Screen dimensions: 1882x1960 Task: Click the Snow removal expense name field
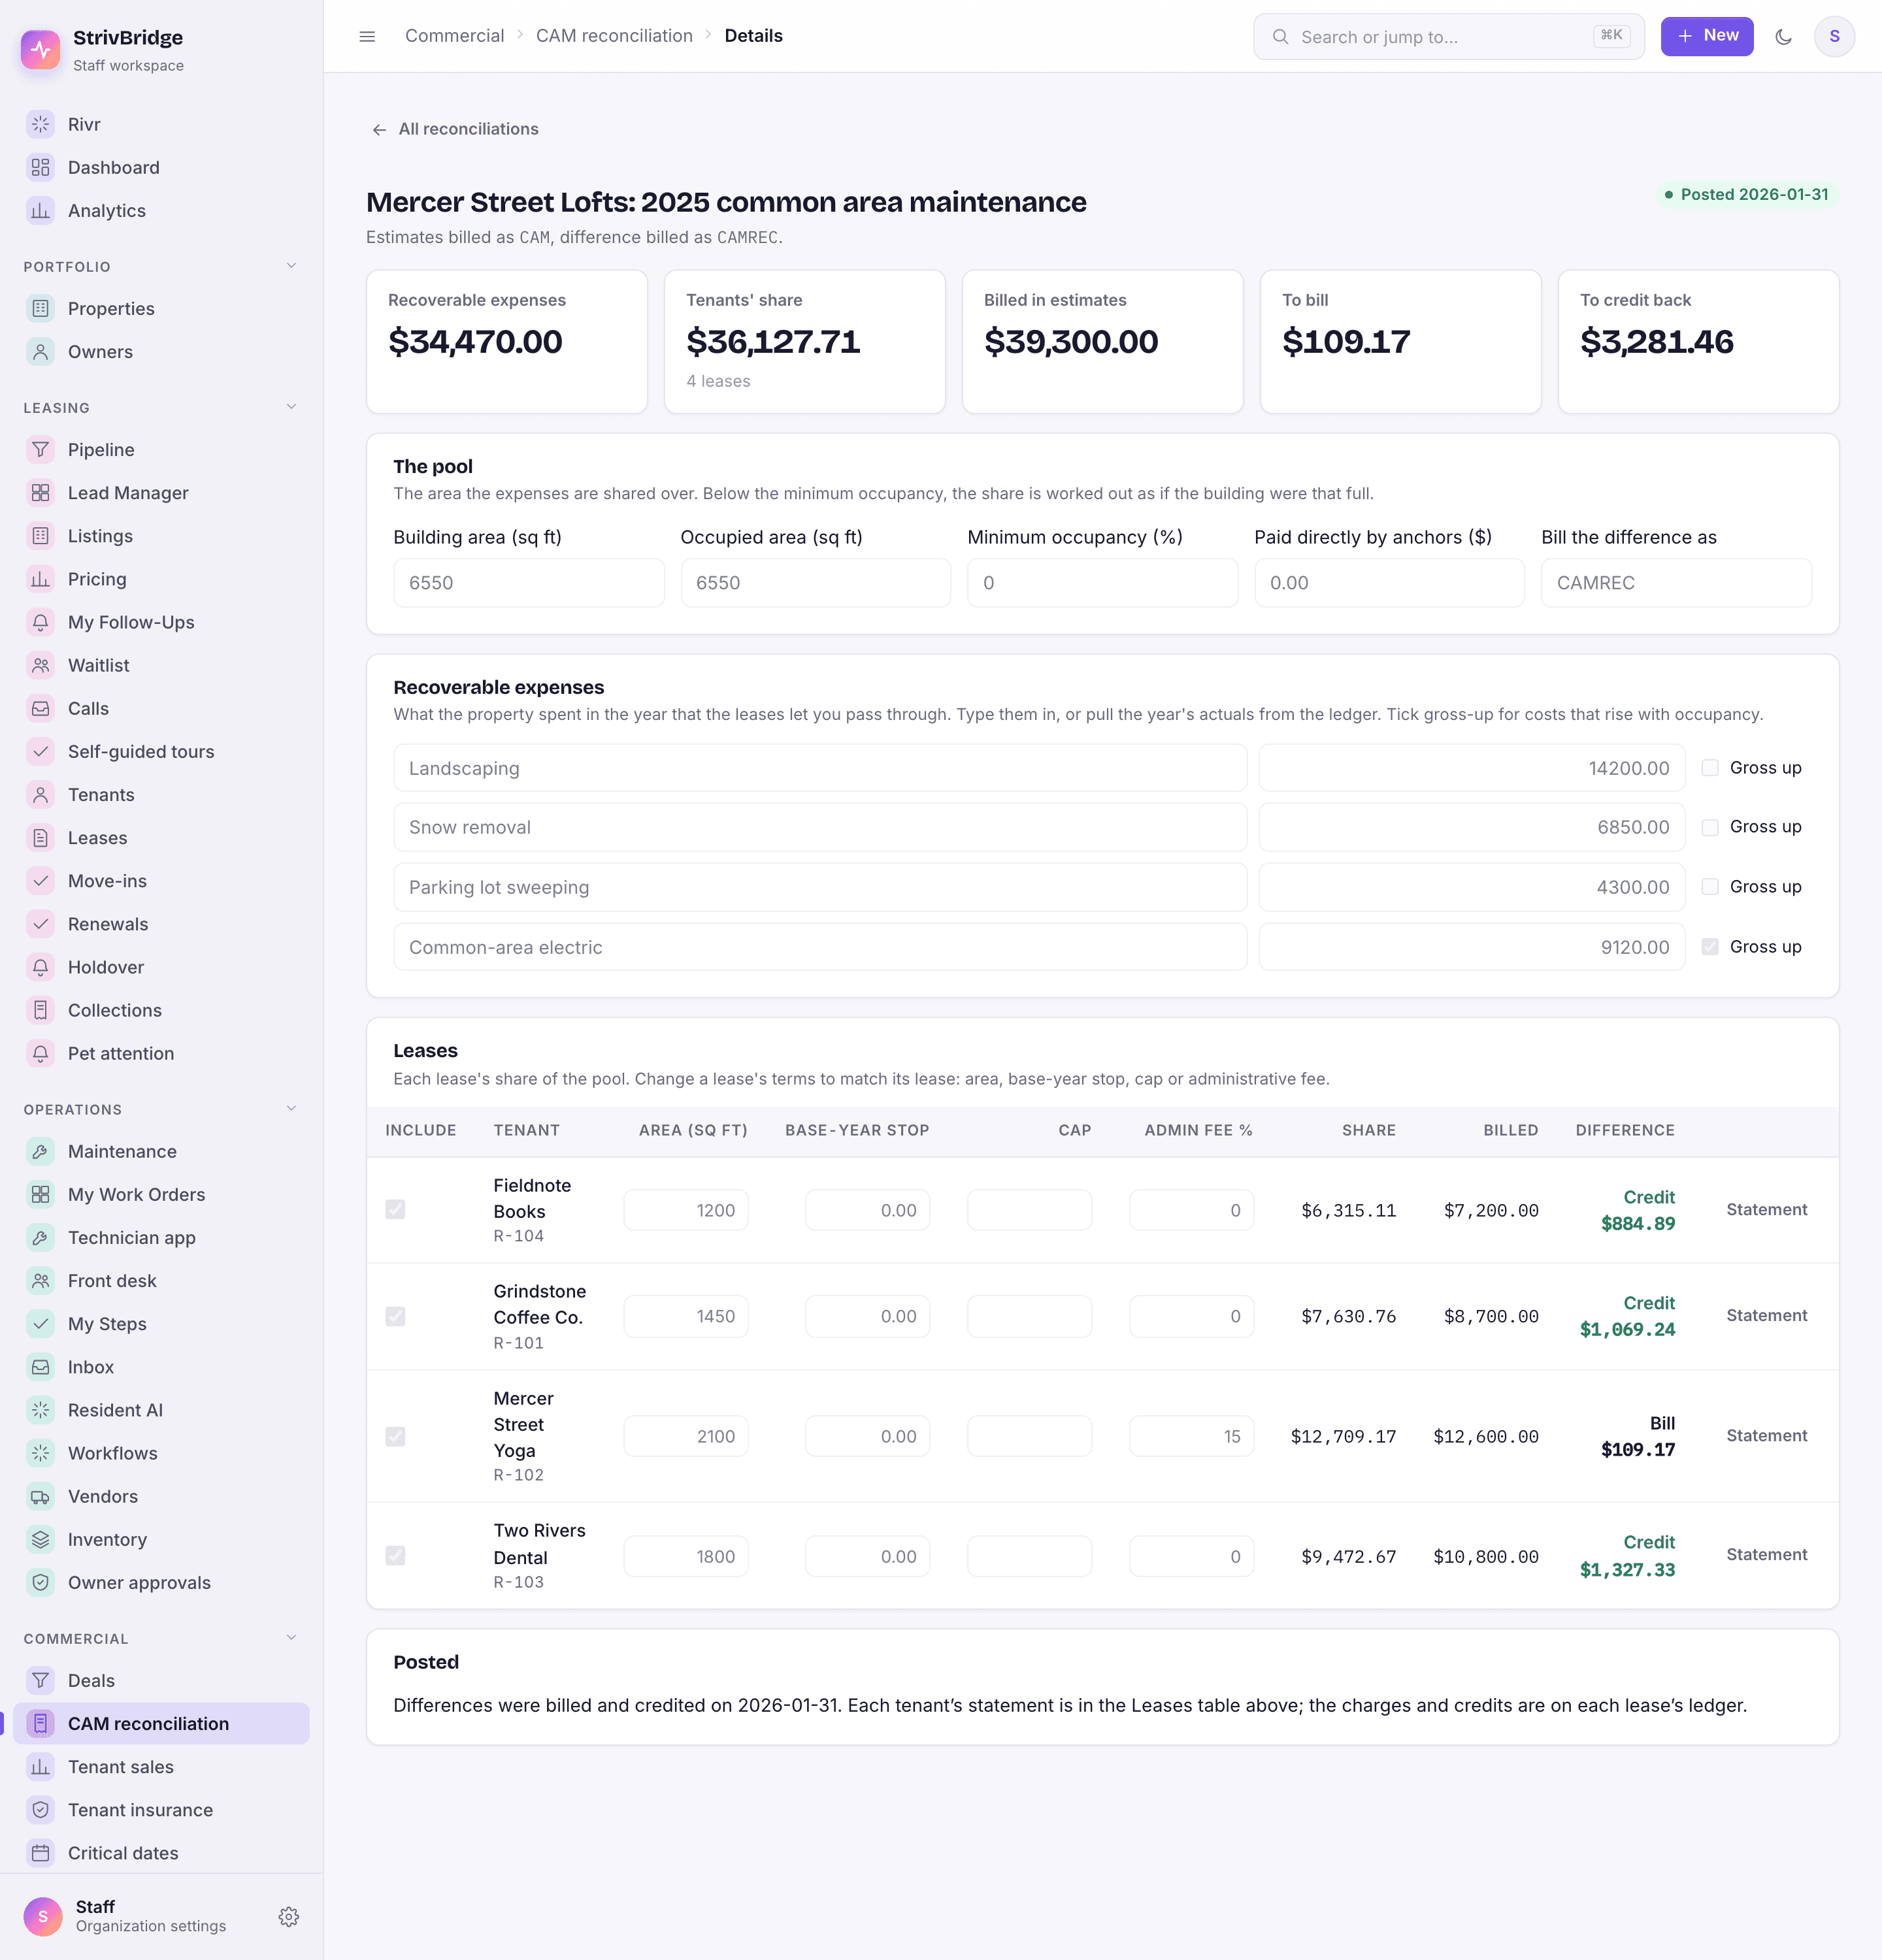(820, 827)
